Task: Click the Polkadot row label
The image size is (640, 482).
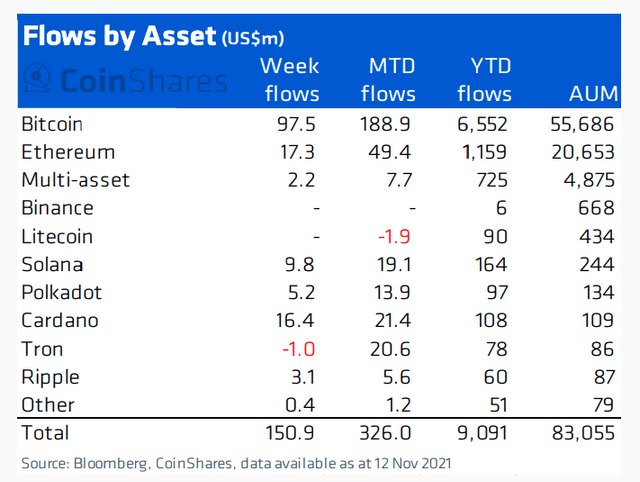Action: click(61, 293)
